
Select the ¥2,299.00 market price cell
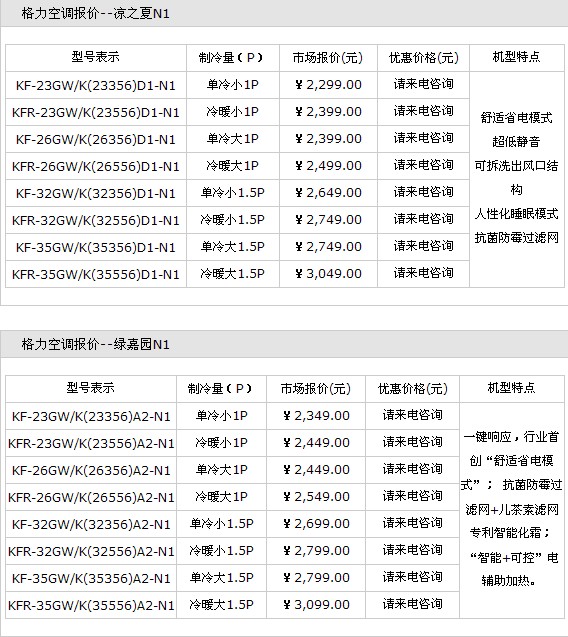coord(328,85)
